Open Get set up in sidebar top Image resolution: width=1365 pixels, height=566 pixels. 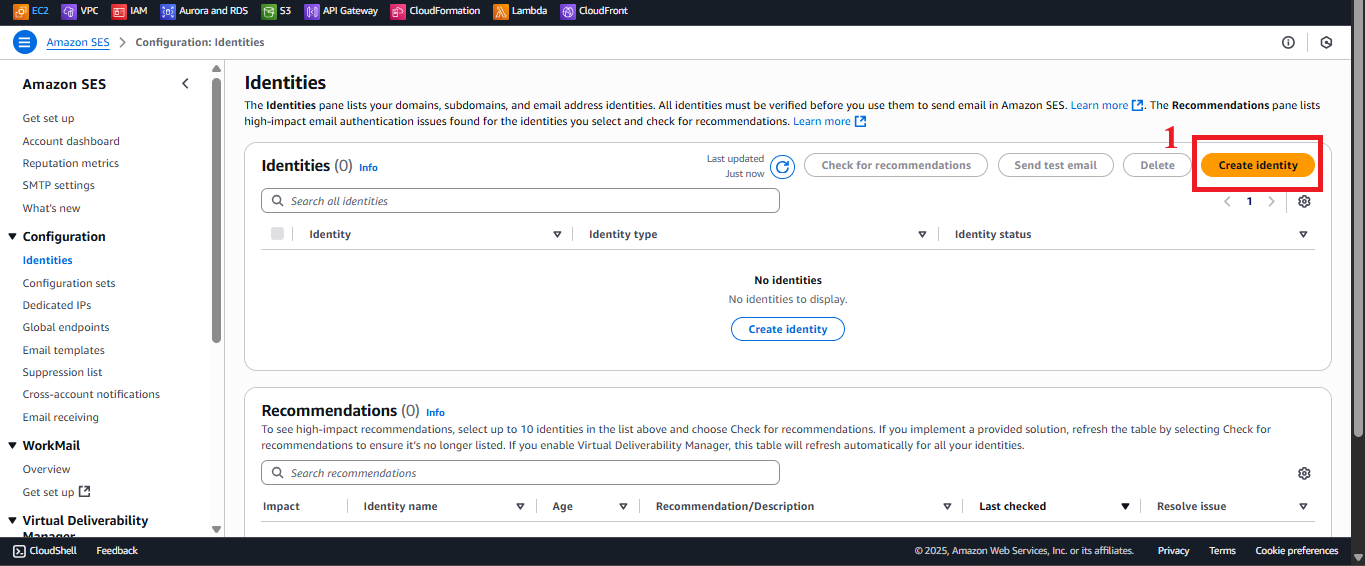48,118
